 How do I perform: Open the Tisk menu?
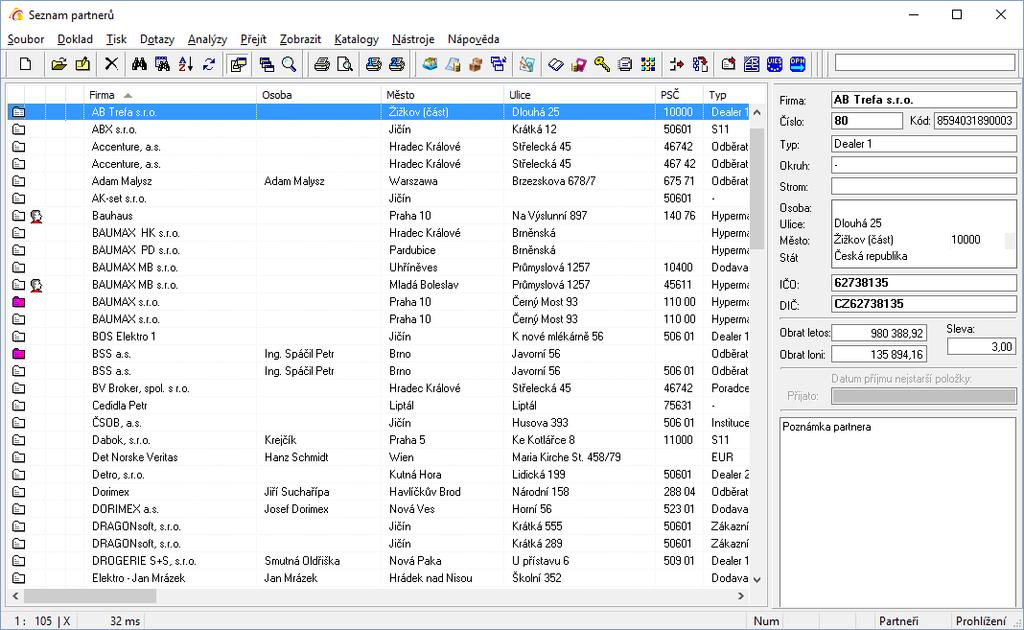(116, 39)
